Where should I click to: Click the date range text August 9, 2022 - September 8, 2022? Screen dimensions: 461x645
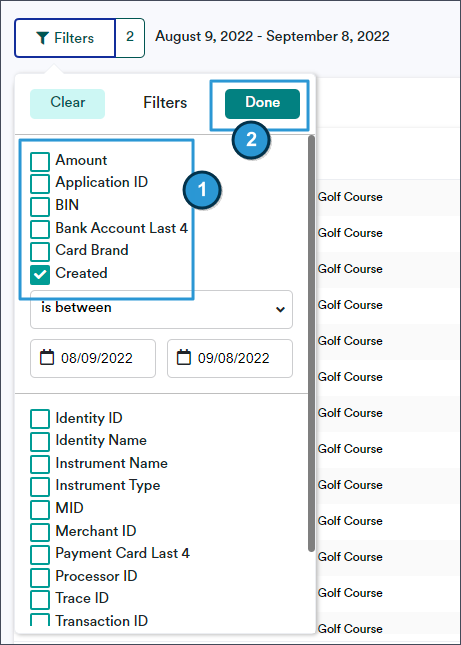pos(272,36)
